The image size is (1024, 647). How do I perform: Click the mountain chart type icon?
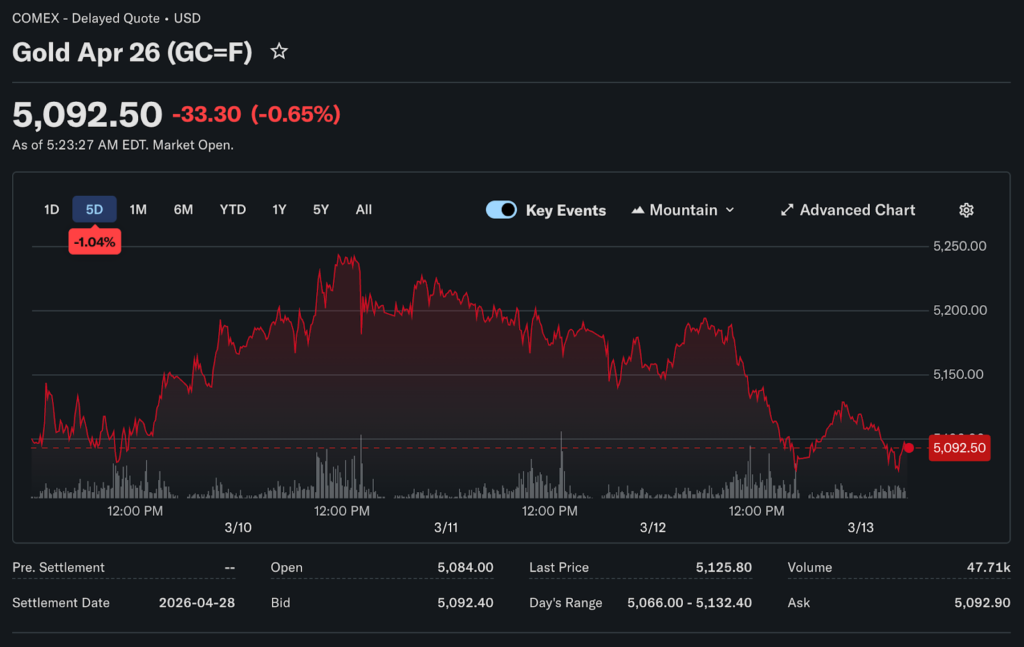638,210
